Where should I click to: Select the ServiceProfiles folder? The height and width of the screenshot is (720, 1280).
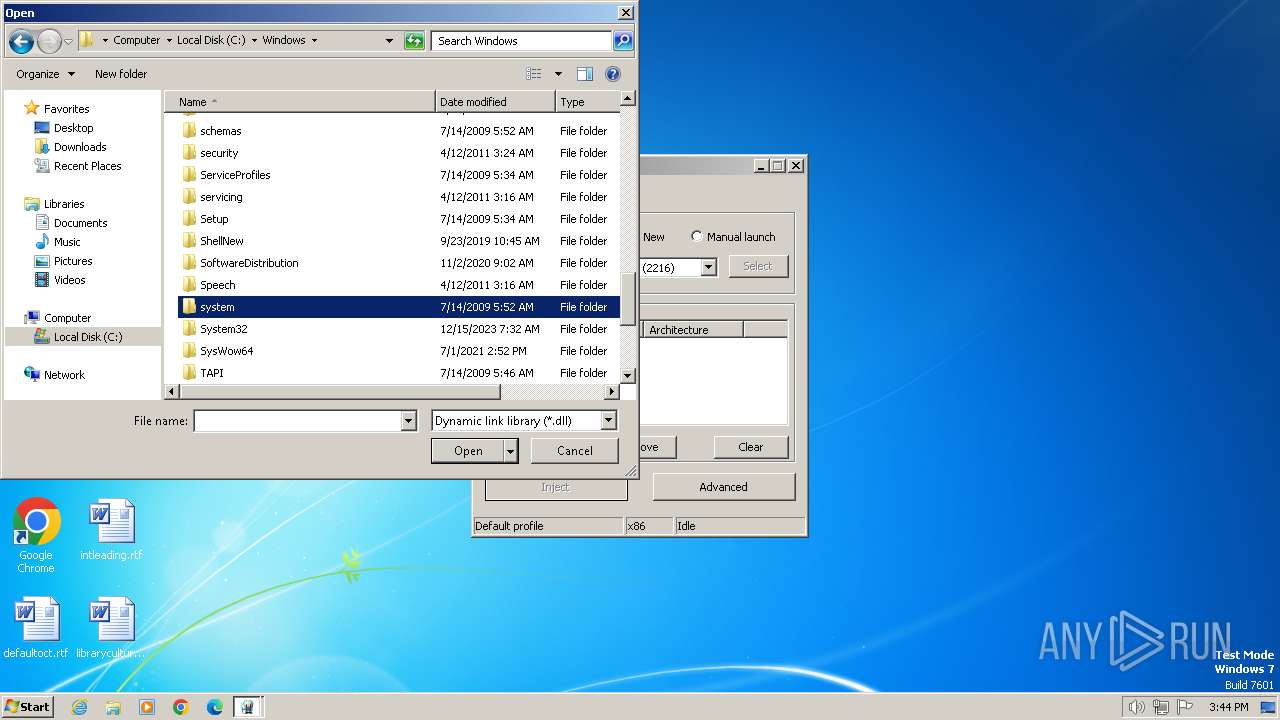tap(398, 175)
